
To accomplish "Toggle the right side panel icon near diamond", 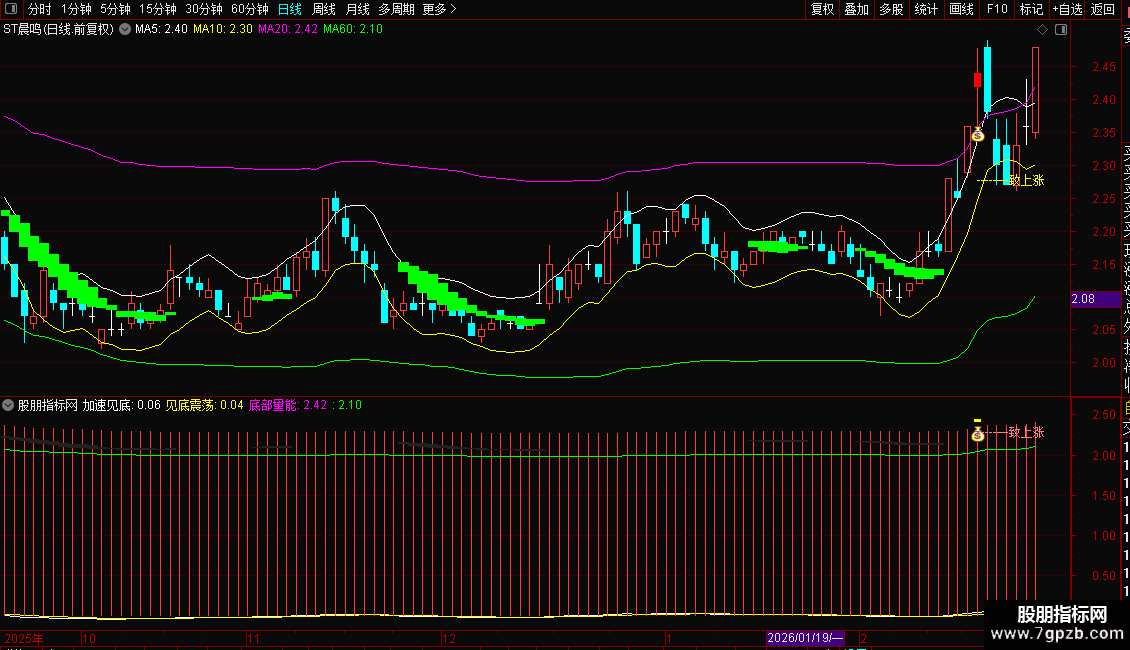I will point(1061,30).
